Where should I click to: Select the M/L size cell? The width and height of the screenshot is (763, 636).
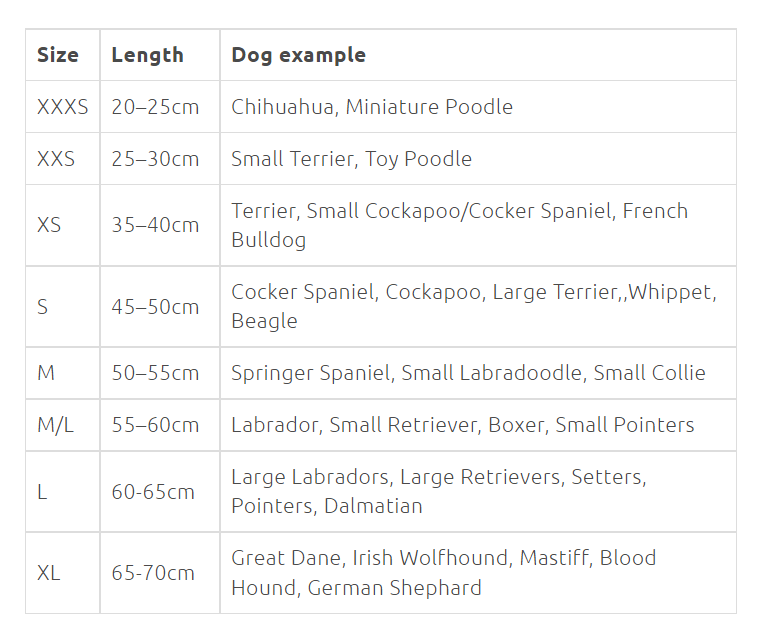point(55,425)
